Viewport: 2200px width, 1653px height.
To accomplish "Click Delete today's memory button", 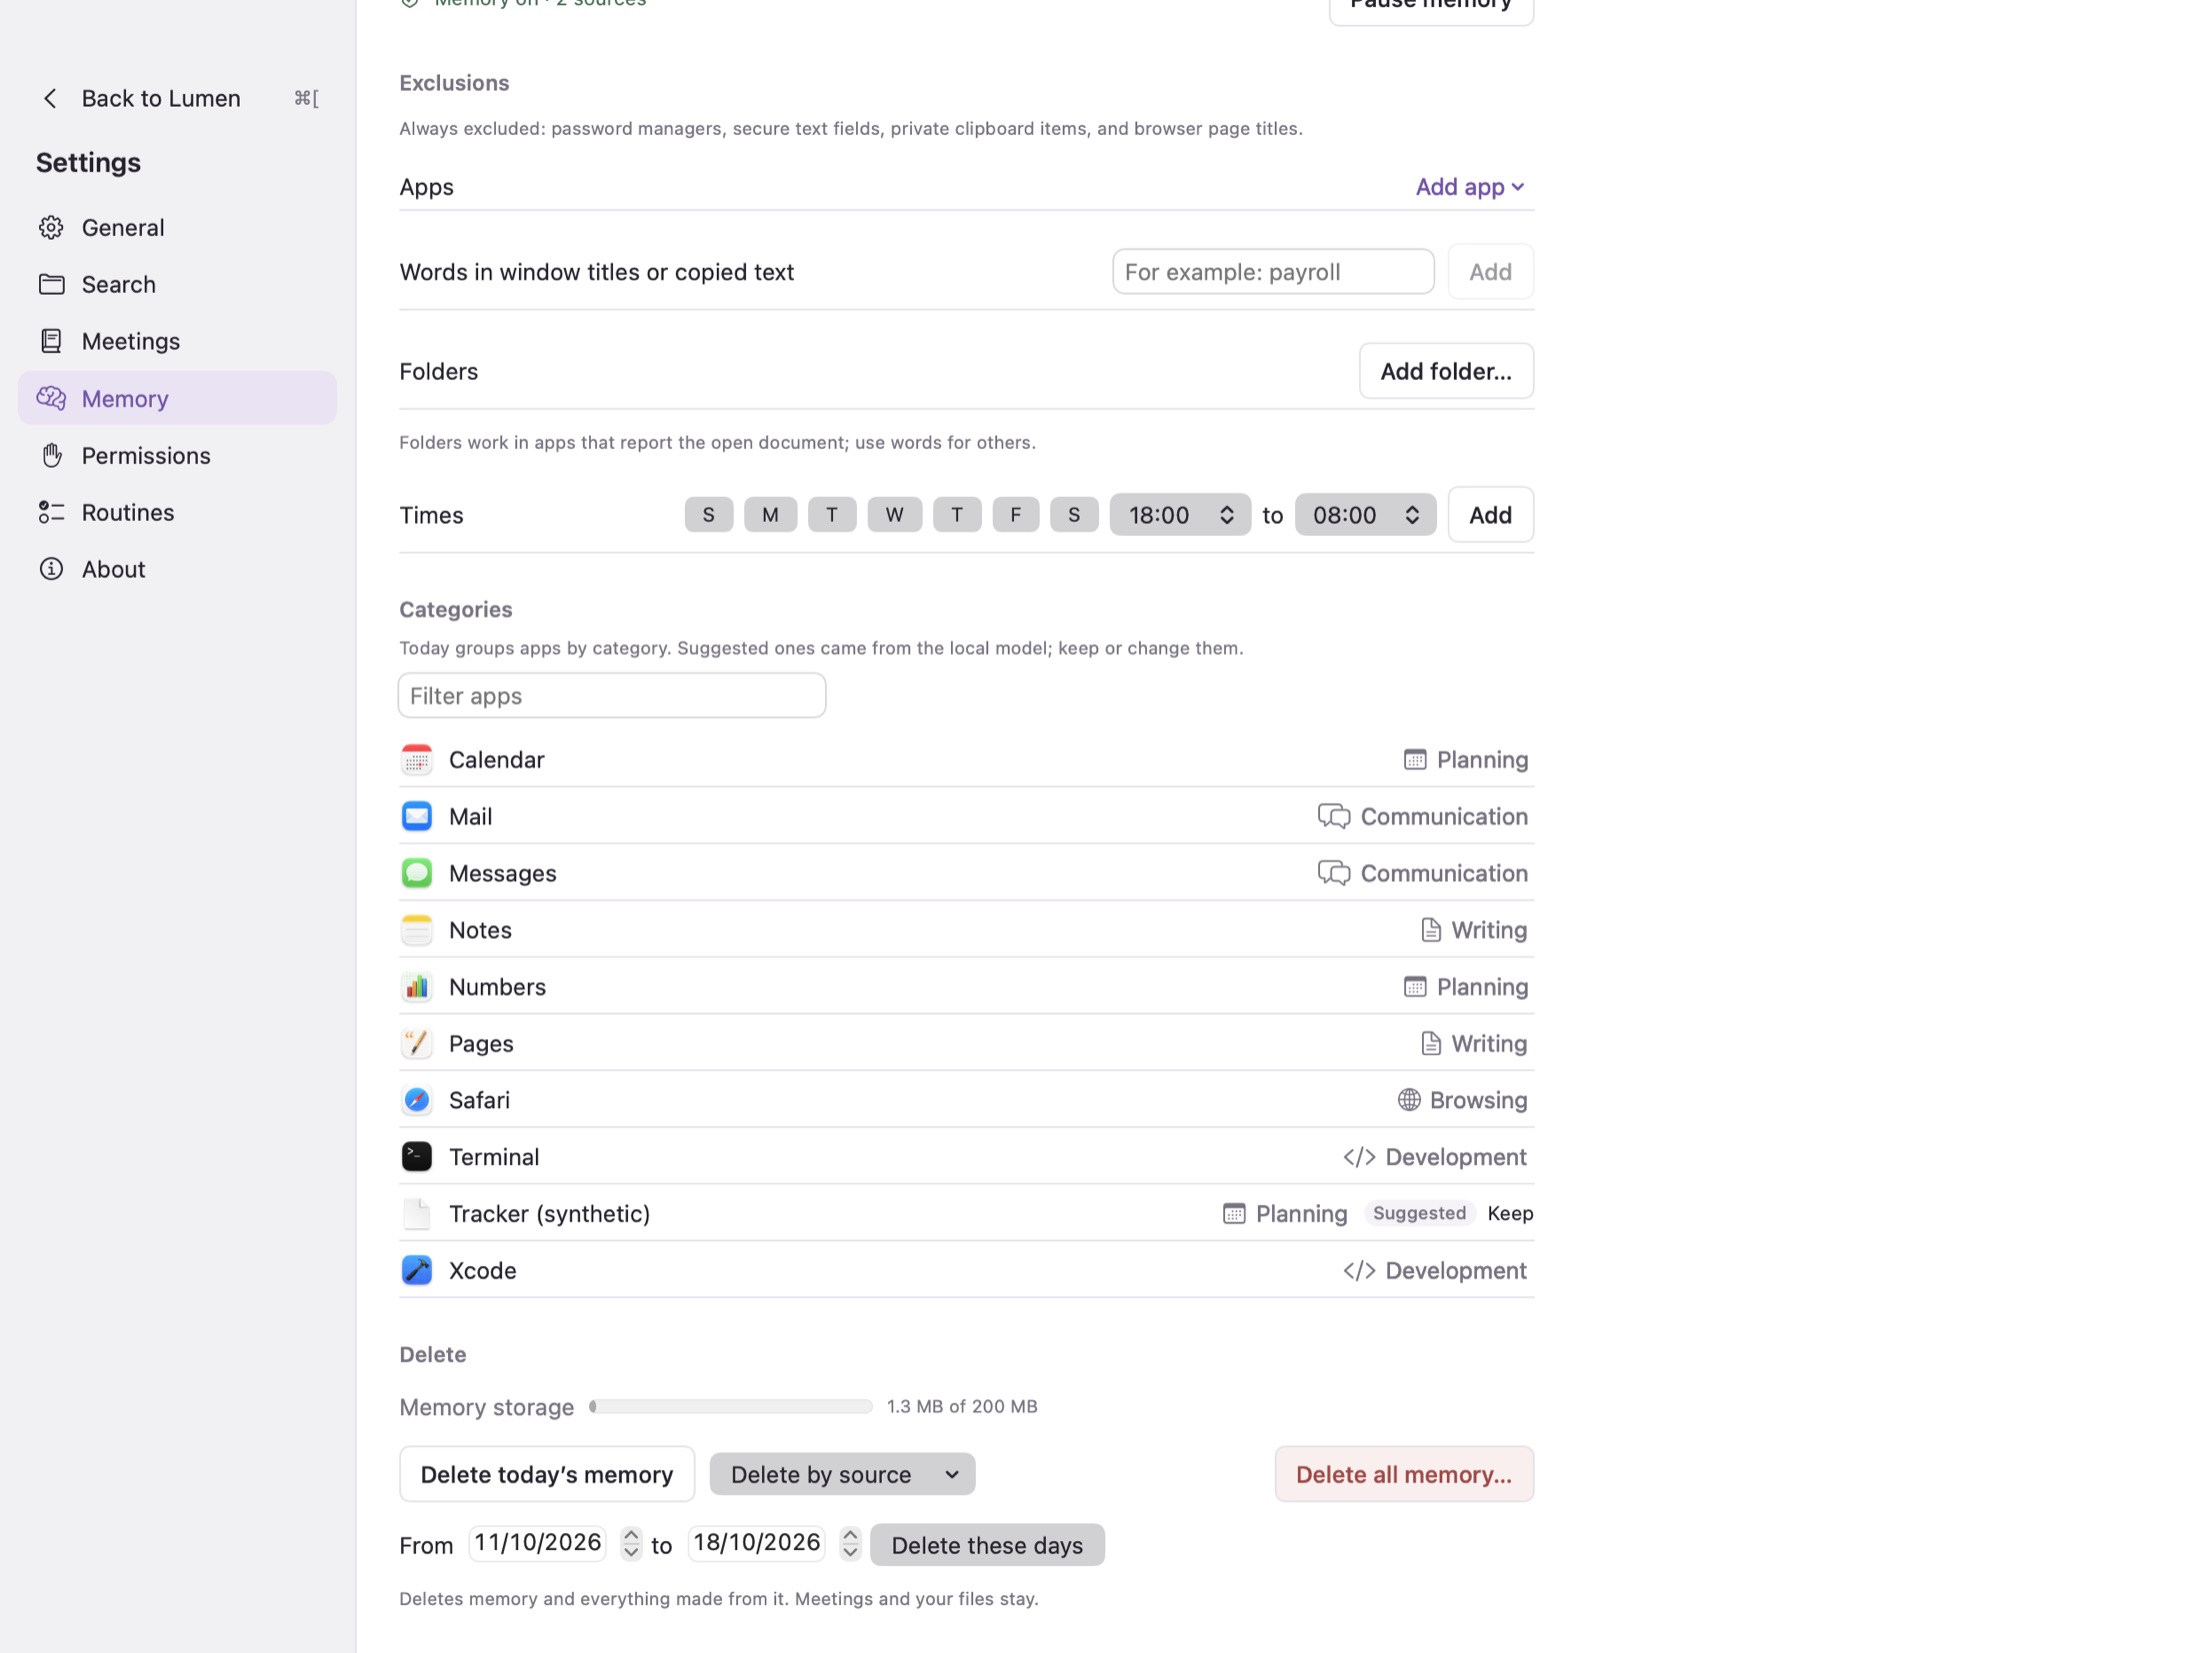I will pos(547,1475).
